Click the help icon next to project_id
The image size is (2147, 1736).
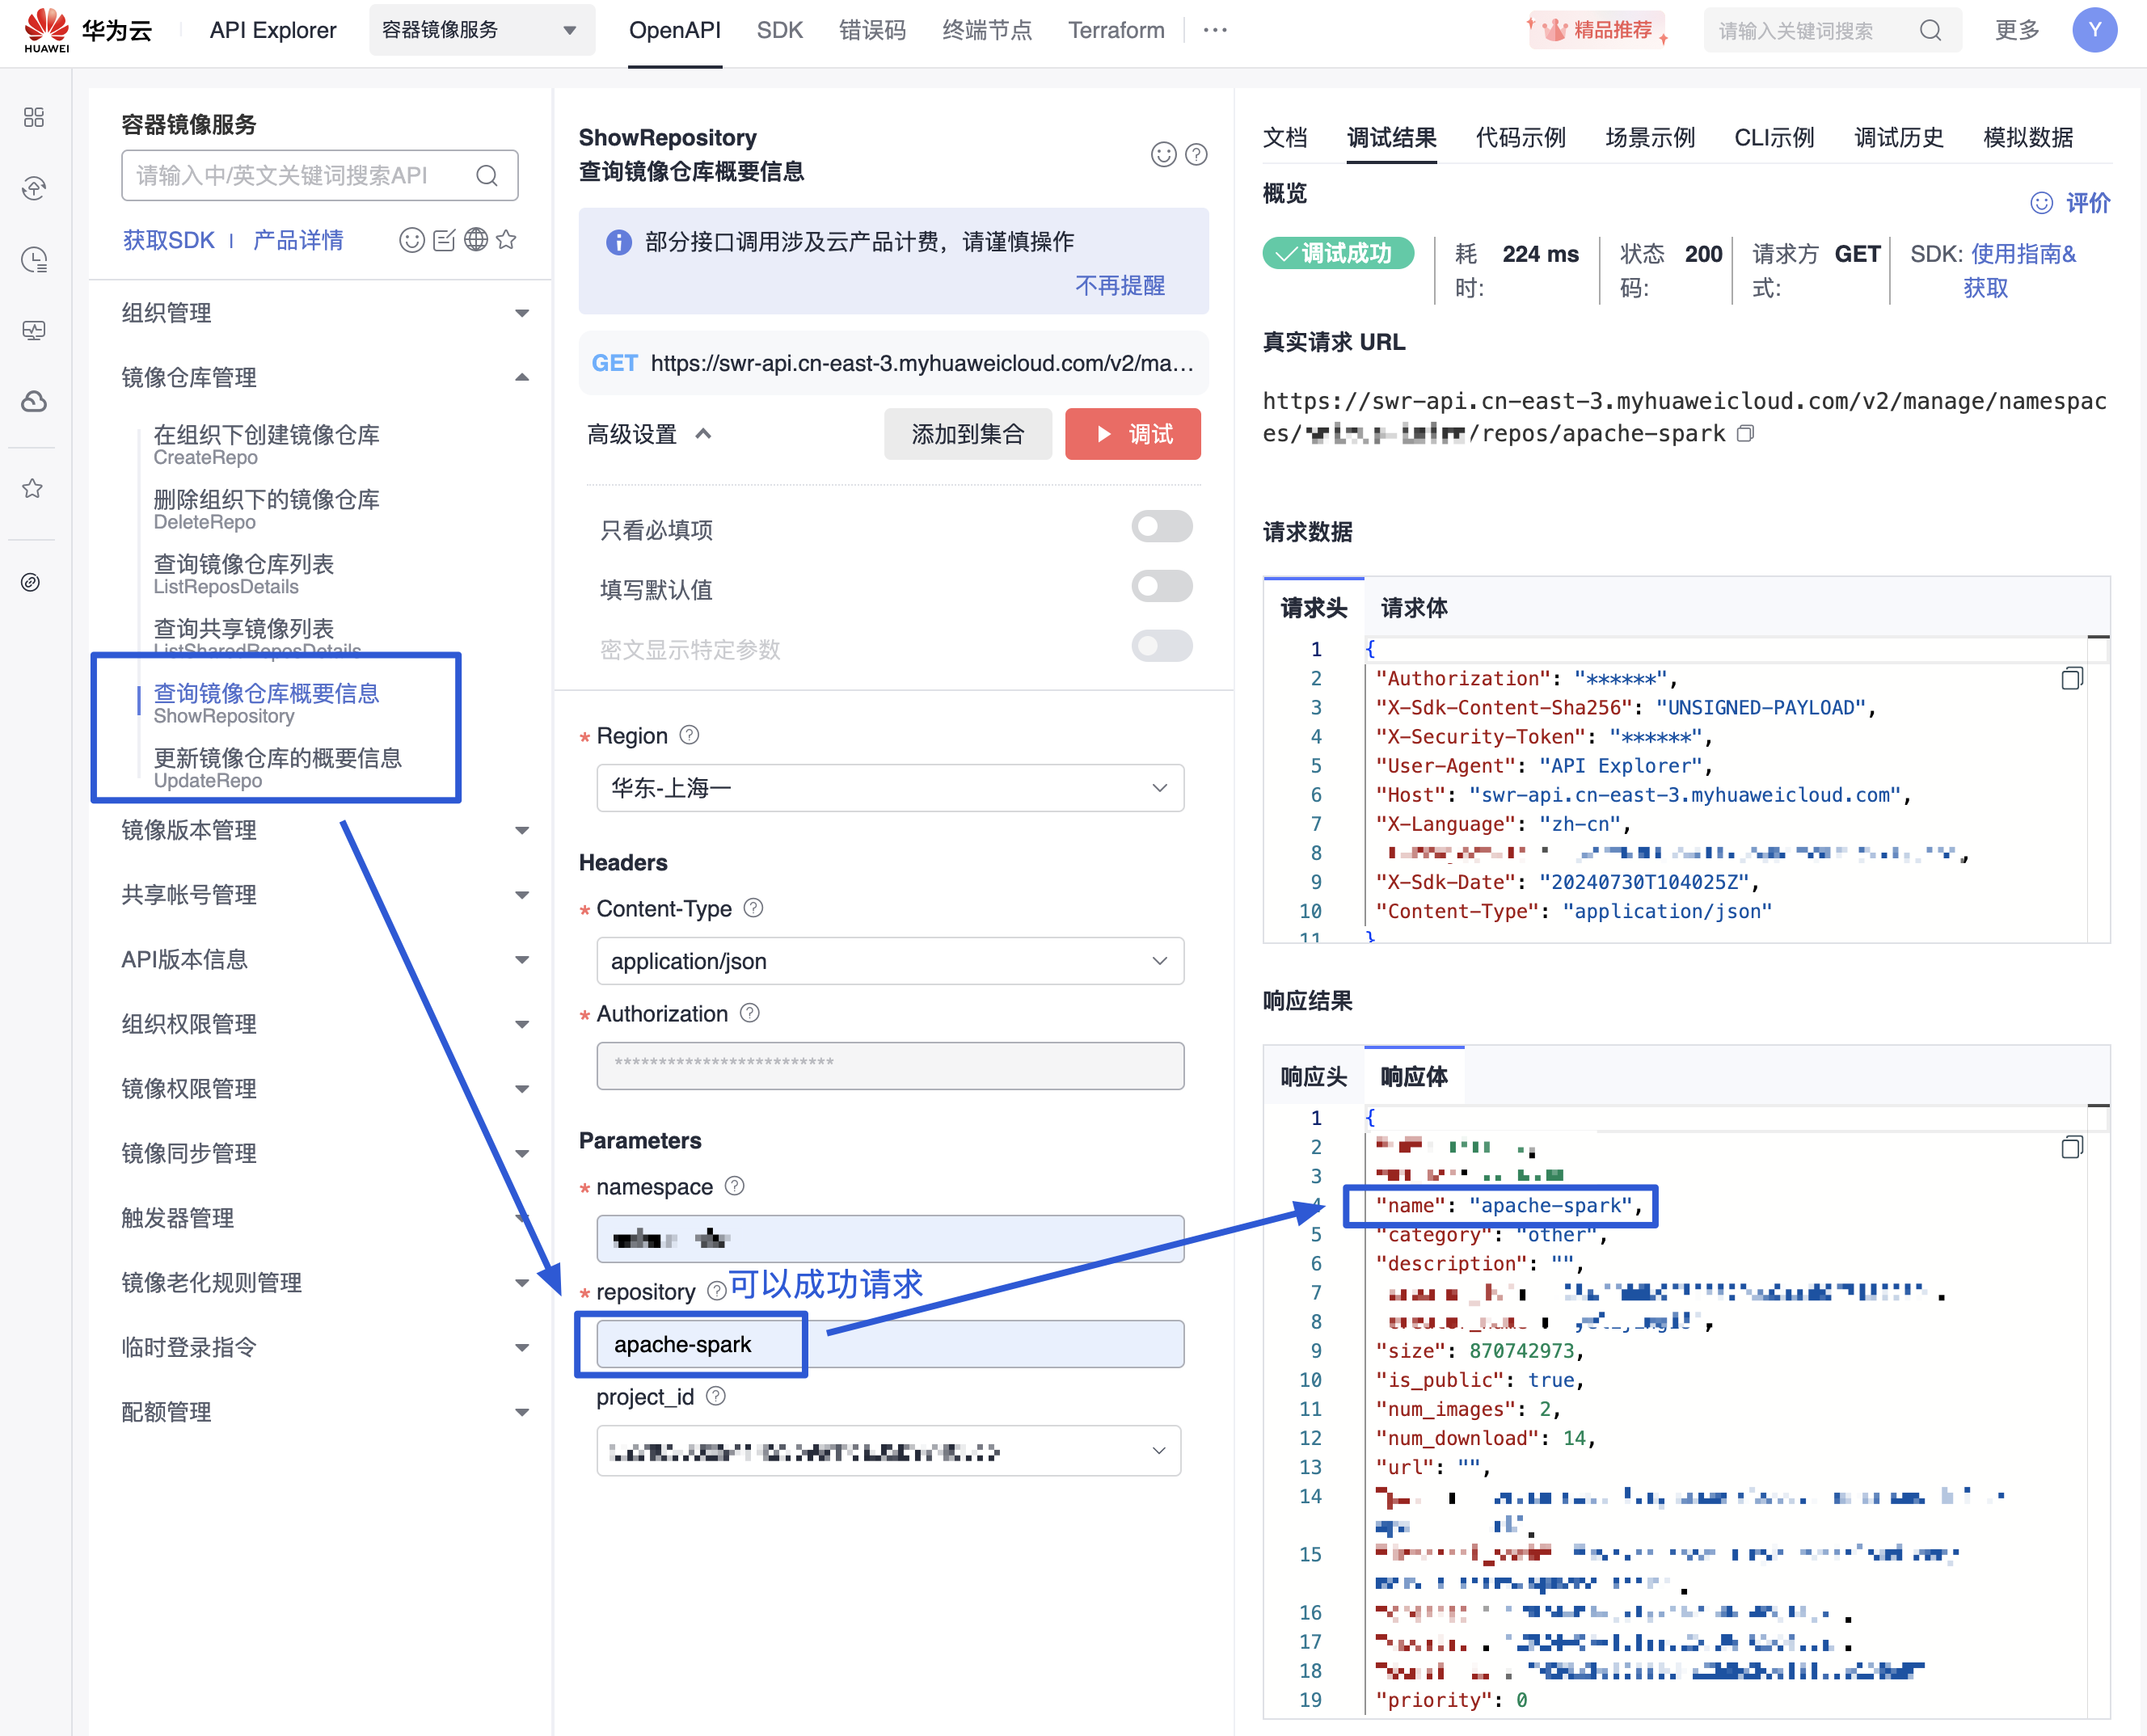point(716,1396)
